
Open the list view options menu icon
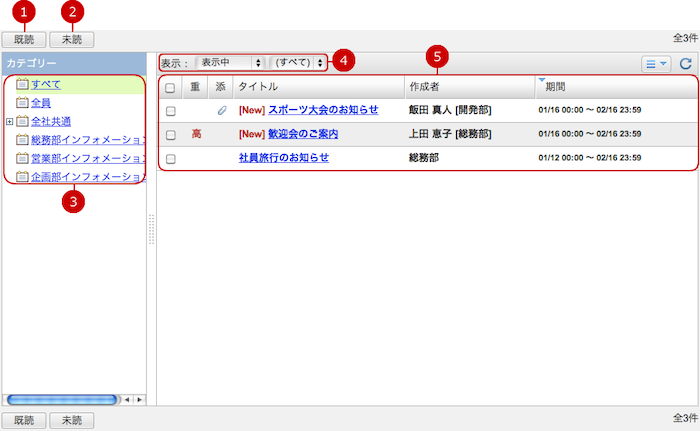pos(656,64)
